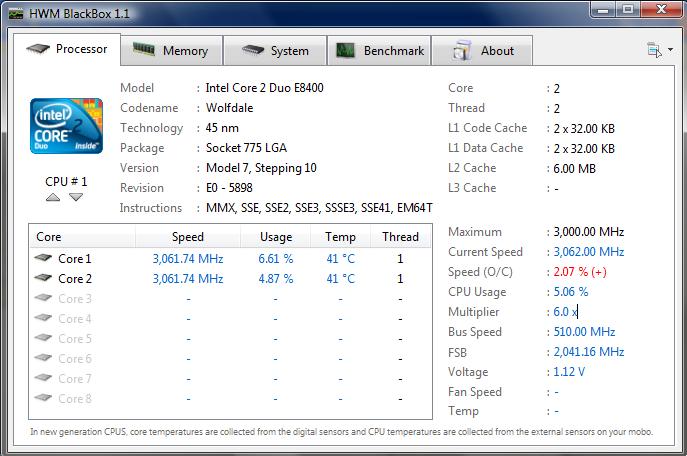Screen dimensions: 687x456
Task: Click the package value Socket 775 LGA
Action: pyautogui.click(x=246, y=148)
